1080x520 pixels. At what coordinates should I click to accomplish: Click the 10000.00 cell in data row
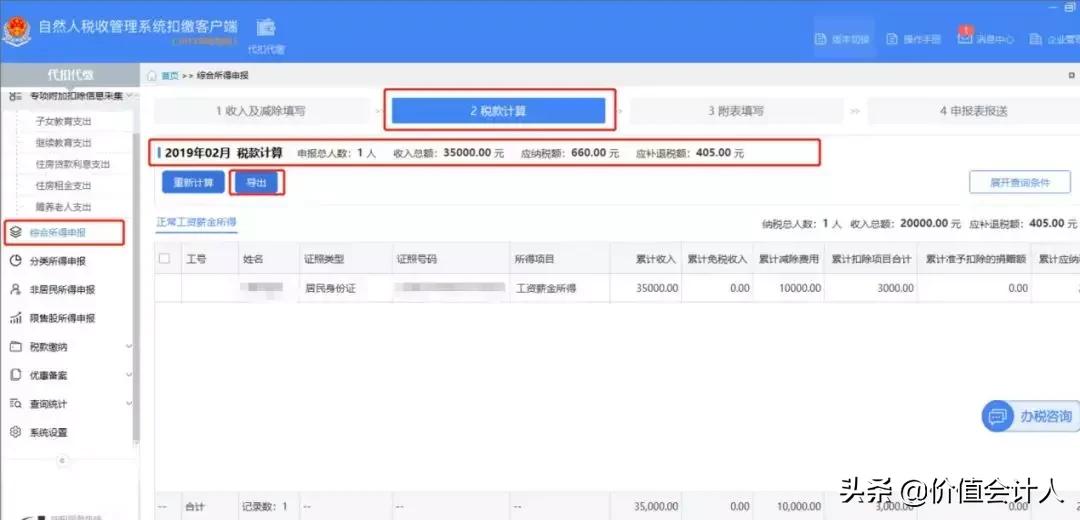coord(800,289)
